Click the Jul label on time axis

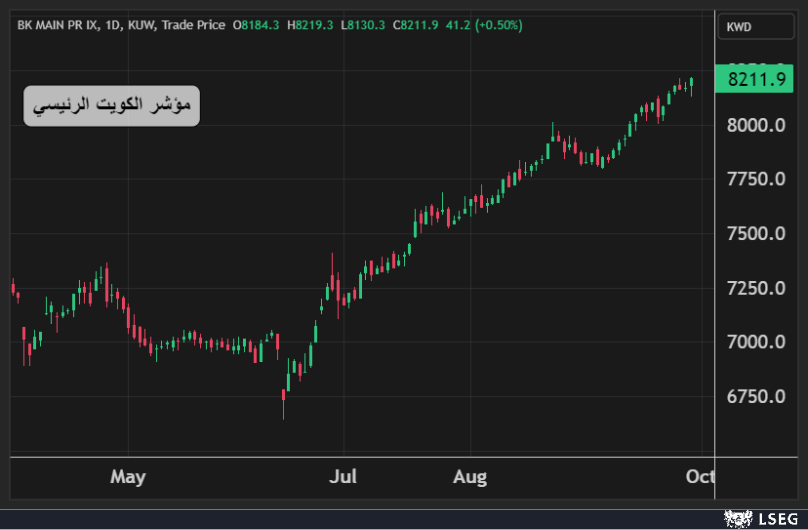coord(344,477)
